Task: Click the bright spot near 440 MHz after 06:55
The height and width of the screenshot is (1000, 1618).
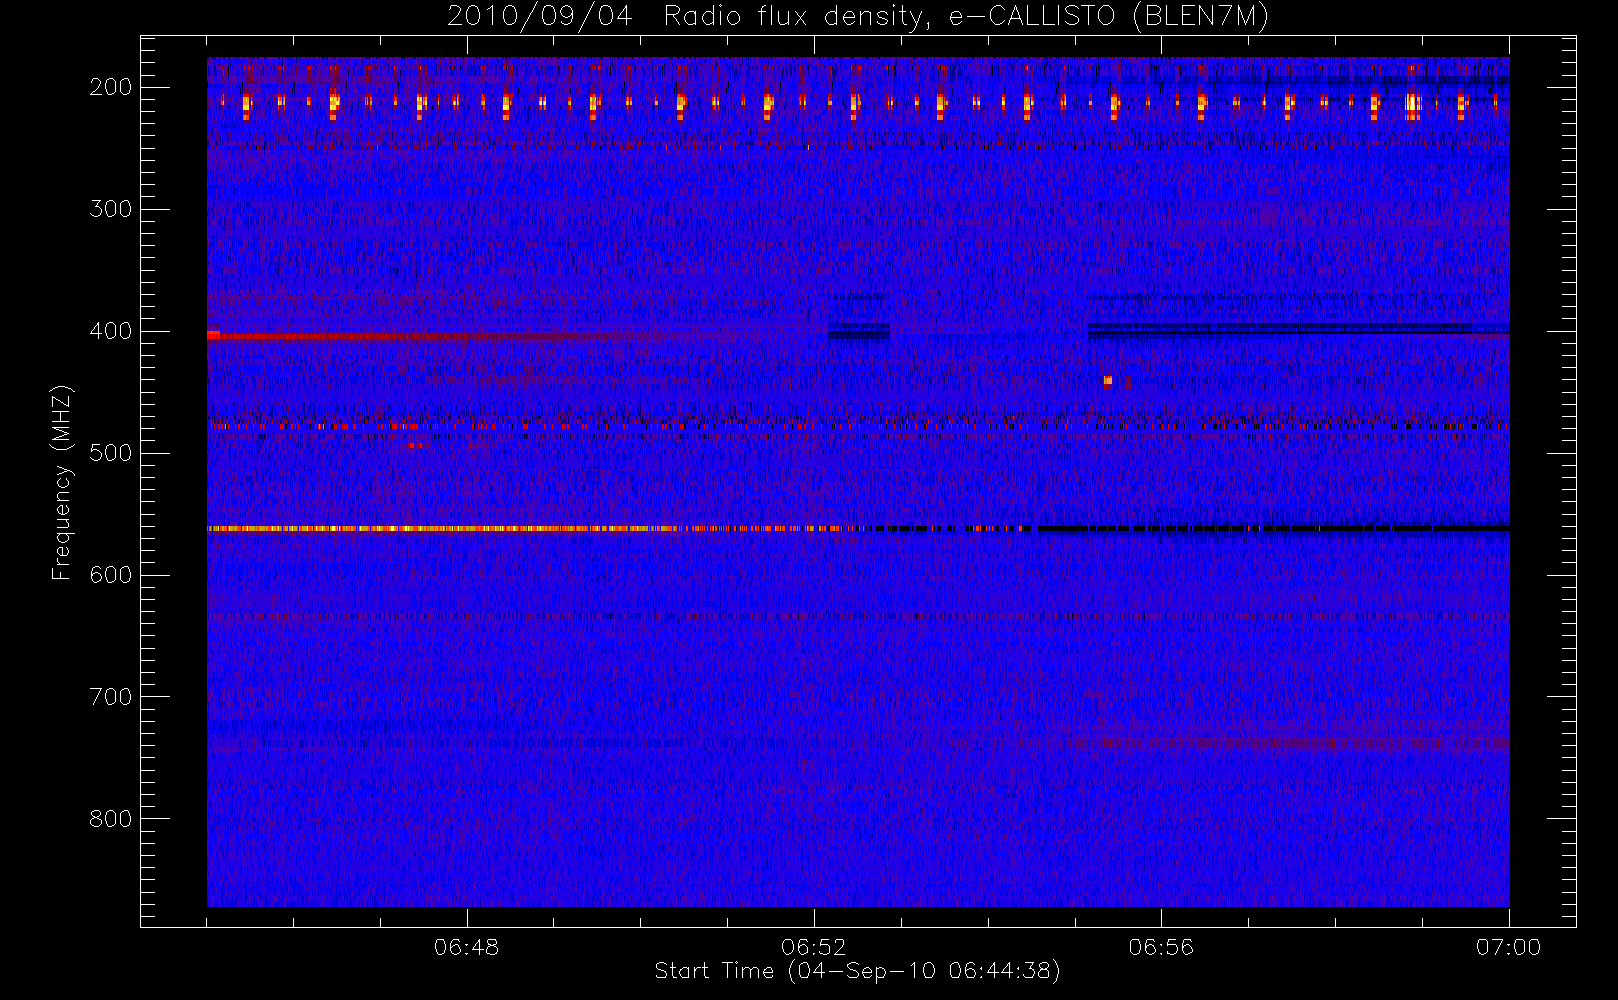Action: 1108,381
